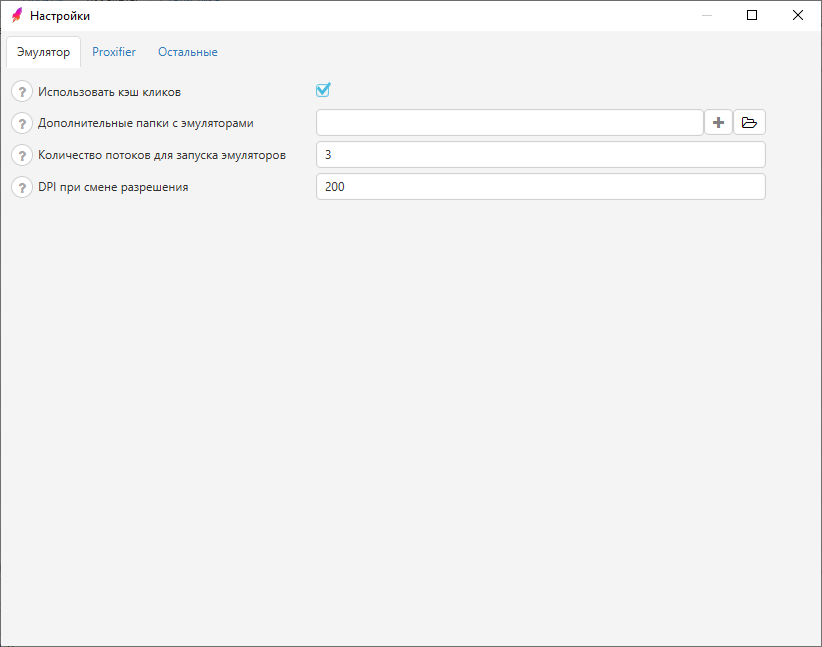This screenshot has width=822, height=647.
Task: Minimize the settings window
Action: click(707, 15)
